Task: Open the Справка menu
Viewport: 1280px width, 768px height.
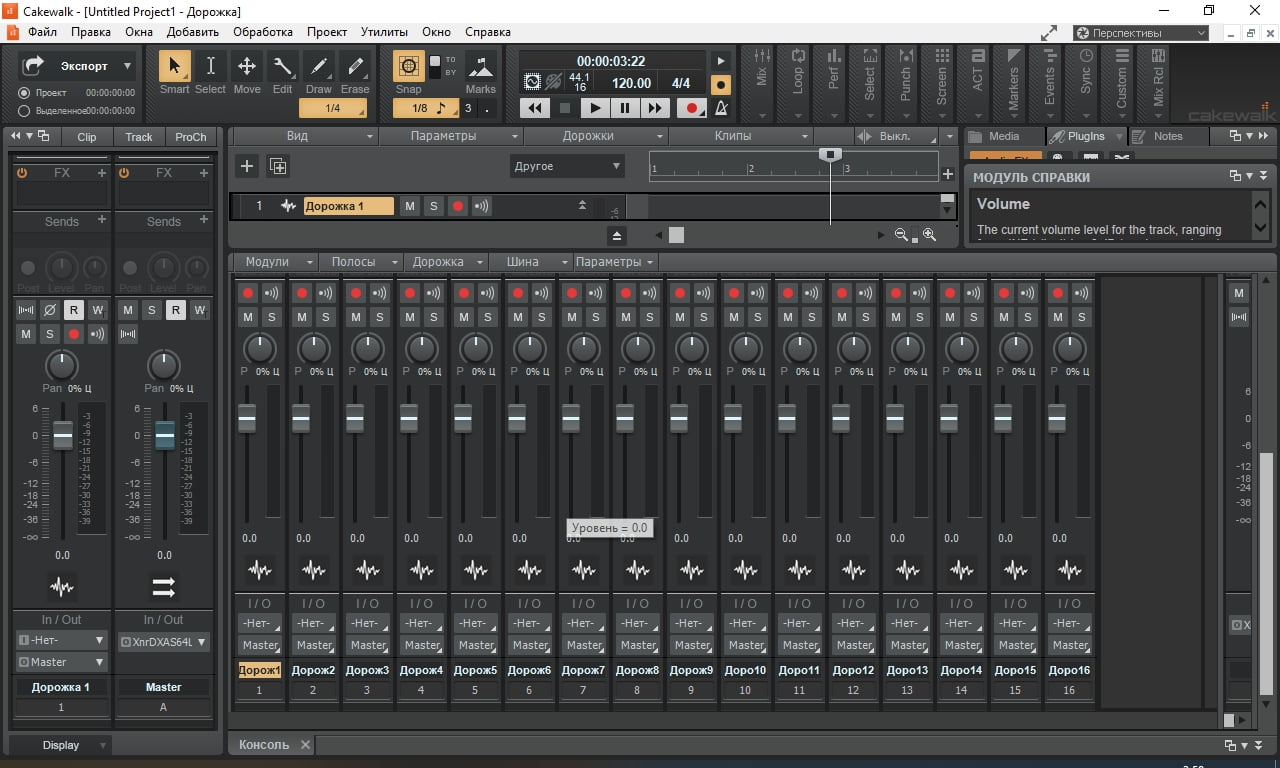Action: (488, 32)
